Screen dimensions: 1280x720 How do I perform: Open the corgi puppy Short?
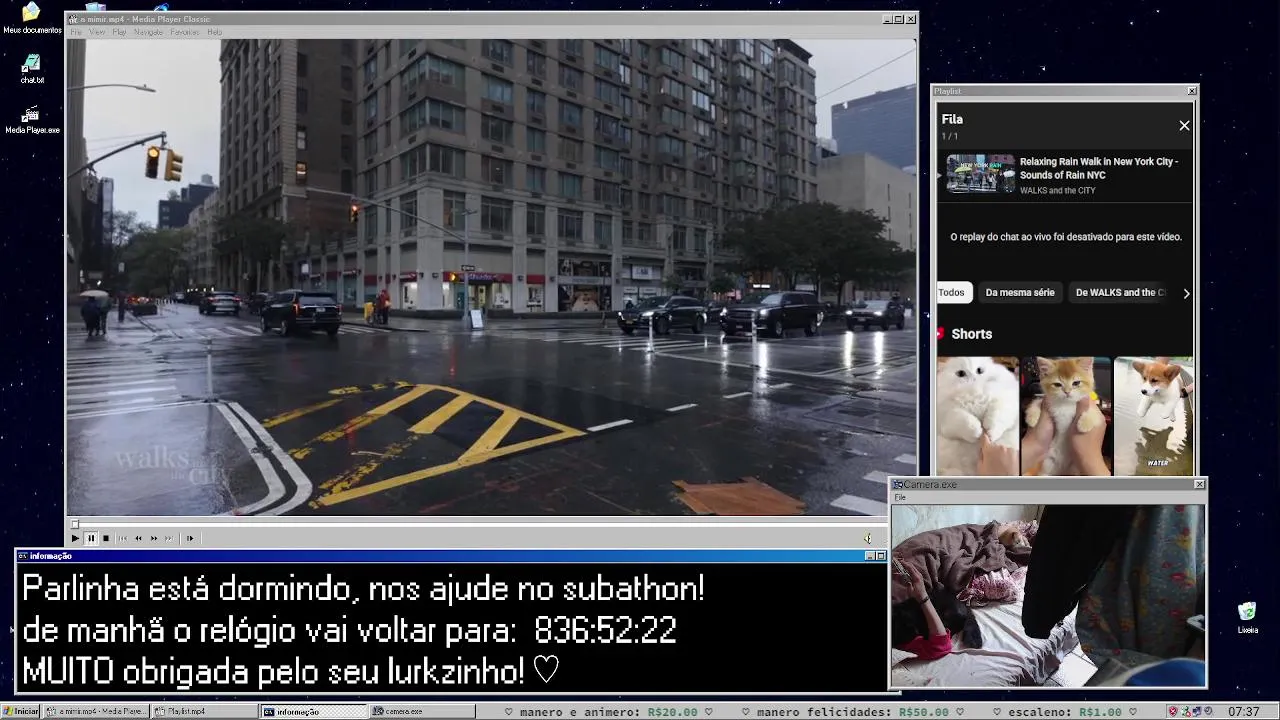coord(1153,415)
